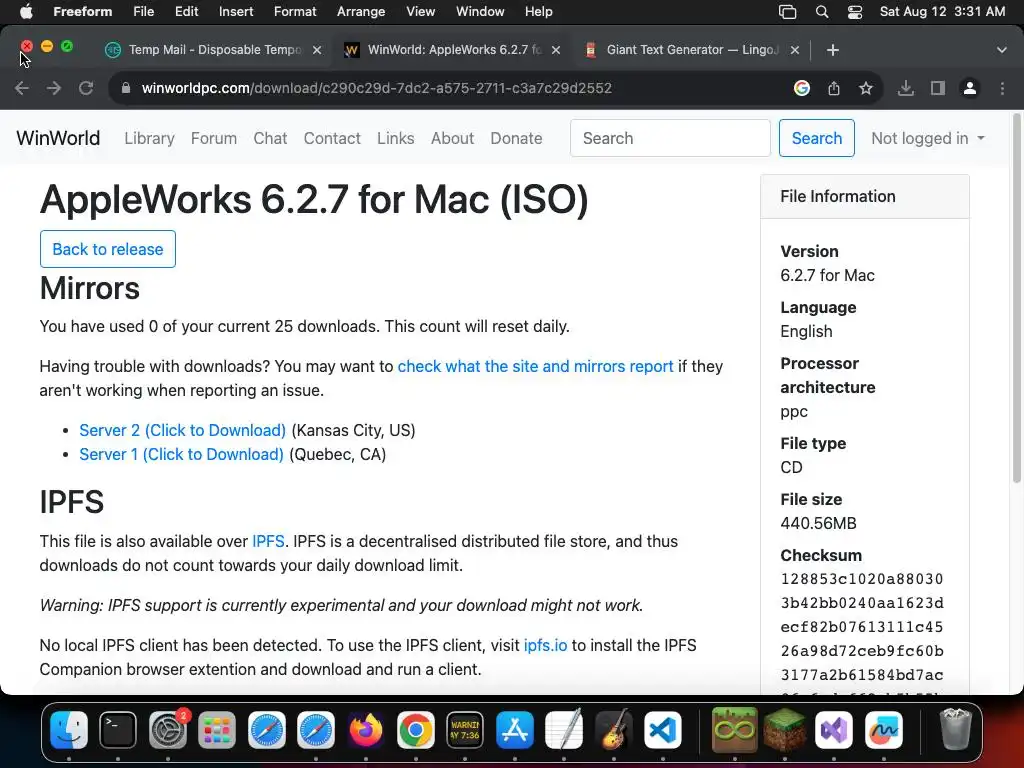Screen dimensions: 1024x768
Task: Open the Console warning app in dock
Action: (x=465, y=729)
